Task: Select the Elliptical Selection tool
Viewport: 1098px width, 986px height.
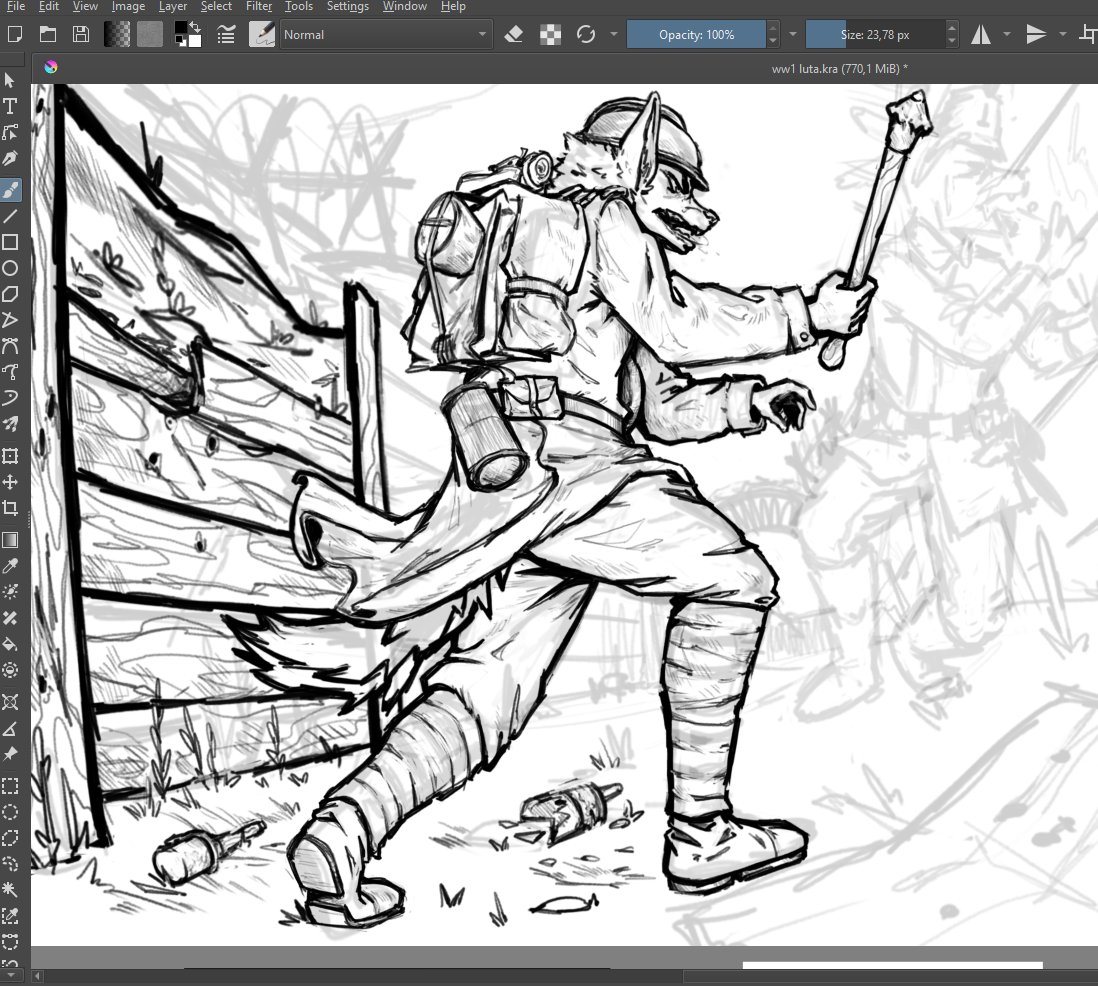Action: 10,812
